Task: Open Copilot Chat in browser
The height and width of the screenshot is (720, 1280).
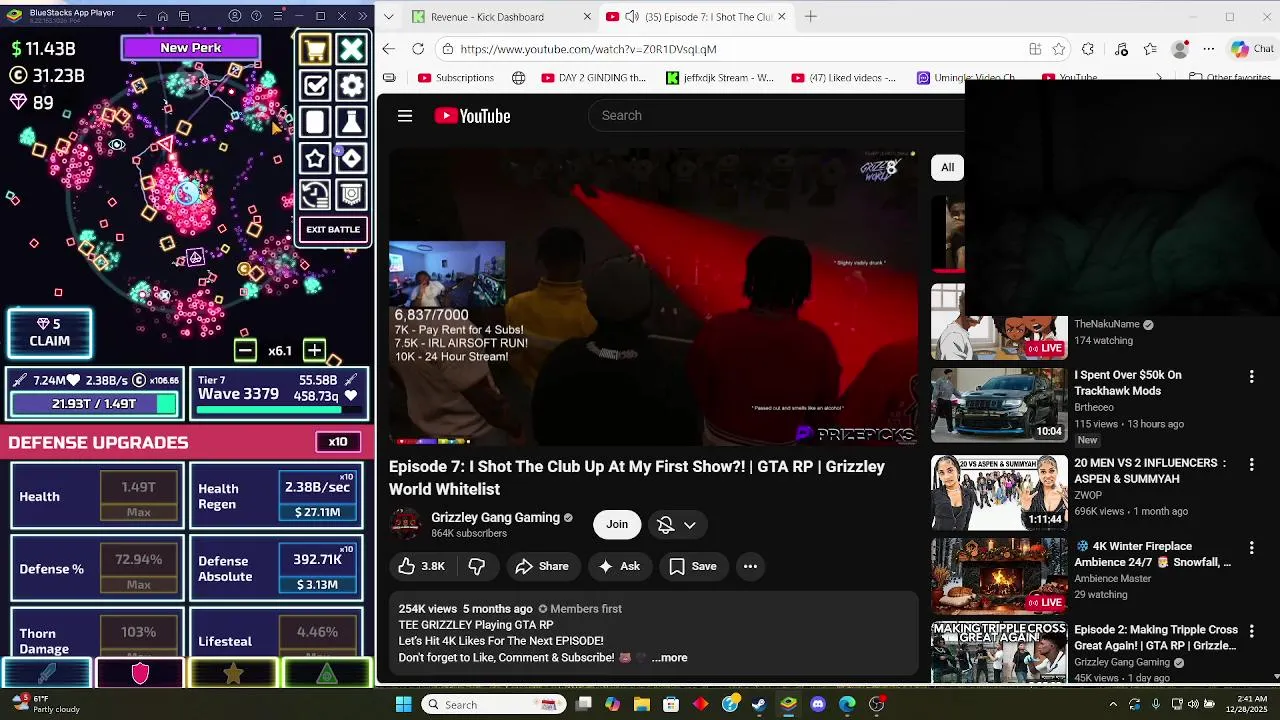Action: (x=1252, y=49)
